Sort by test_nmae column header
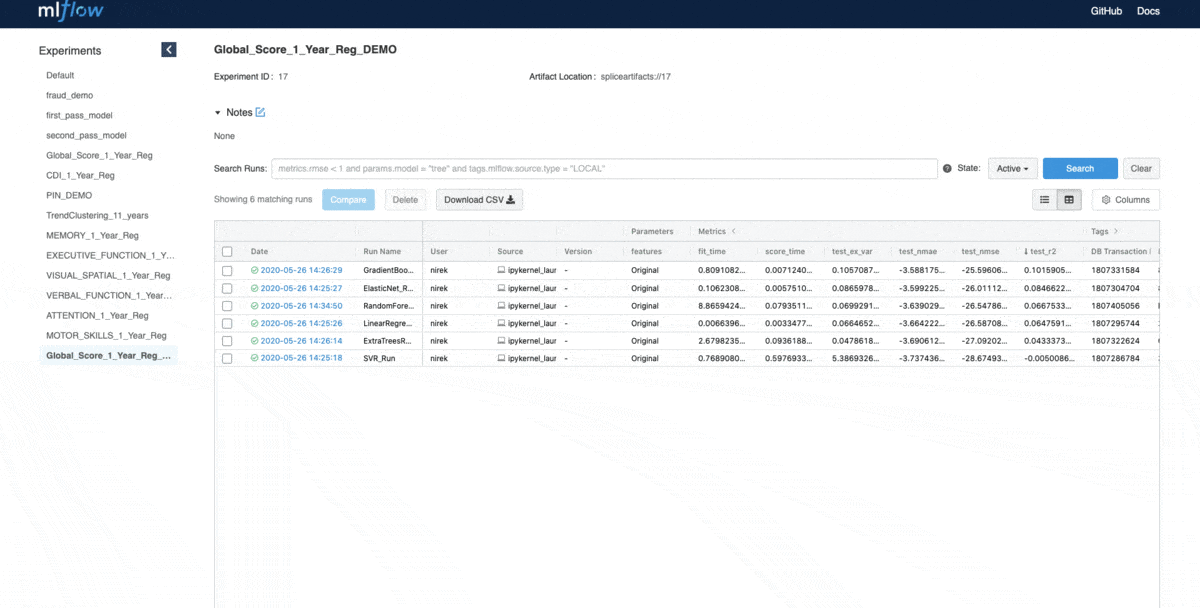Screen dimensions: 1200x608 point(919,252)
